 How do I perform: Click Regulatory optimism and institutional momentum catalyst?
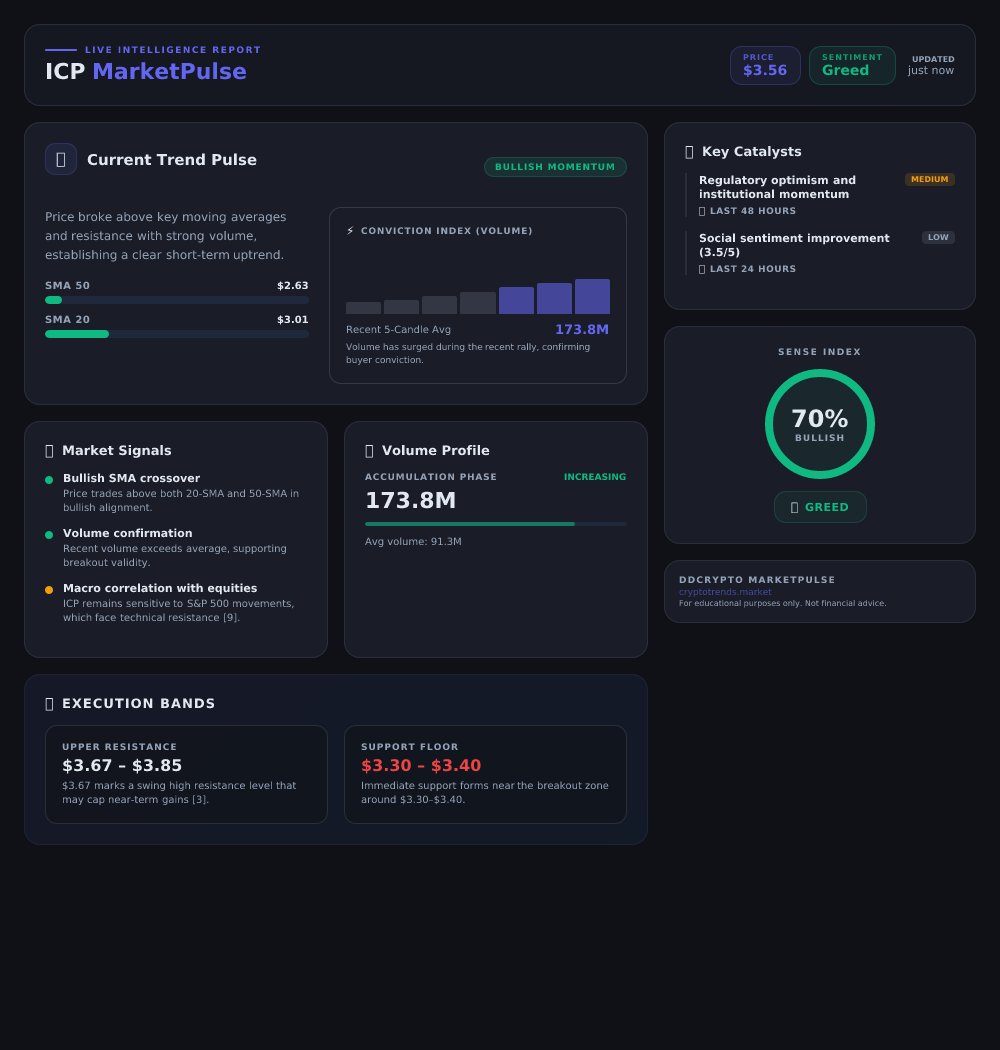777,187
